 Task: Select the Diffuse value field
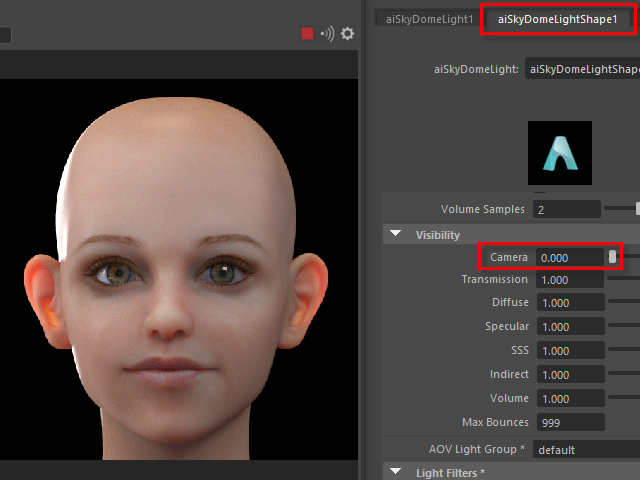click(569, 303)
